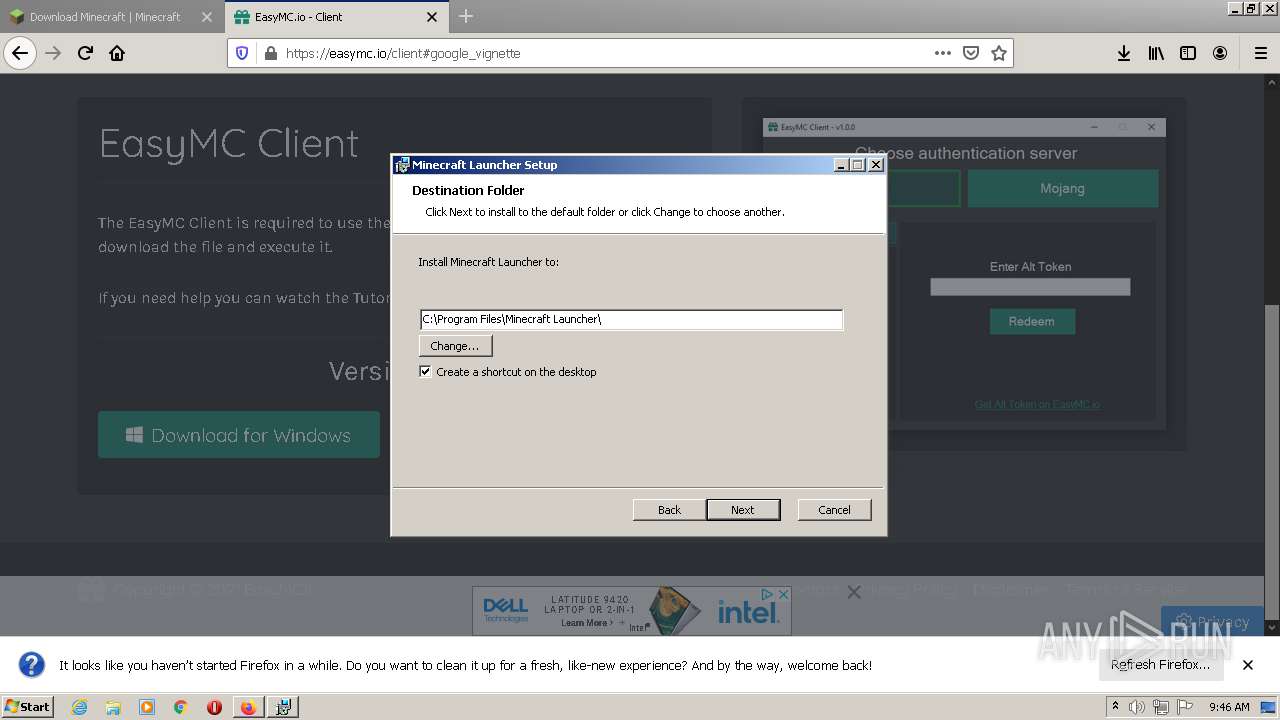Click Next in Minecraft Launcher Setup

(743, 510)
